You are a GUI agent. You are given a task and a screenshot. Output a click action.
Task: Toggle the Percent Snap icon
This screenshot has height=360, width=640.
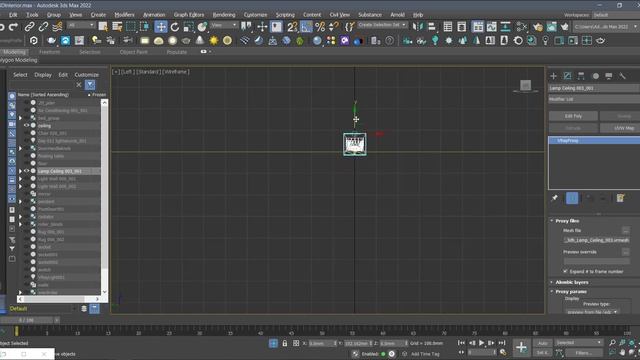tap(320, 27)
